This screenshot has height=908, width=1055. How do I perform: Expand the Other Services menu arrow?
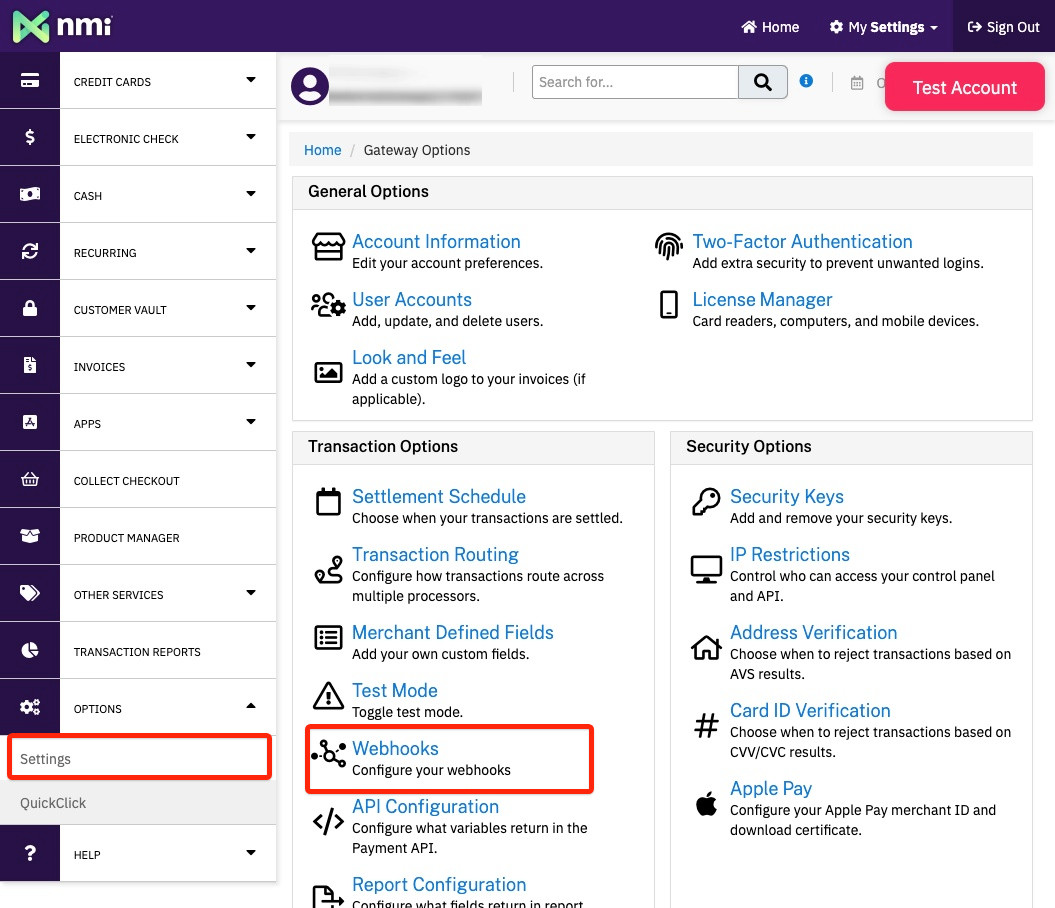pyautogui.click(x=251, y=593)
